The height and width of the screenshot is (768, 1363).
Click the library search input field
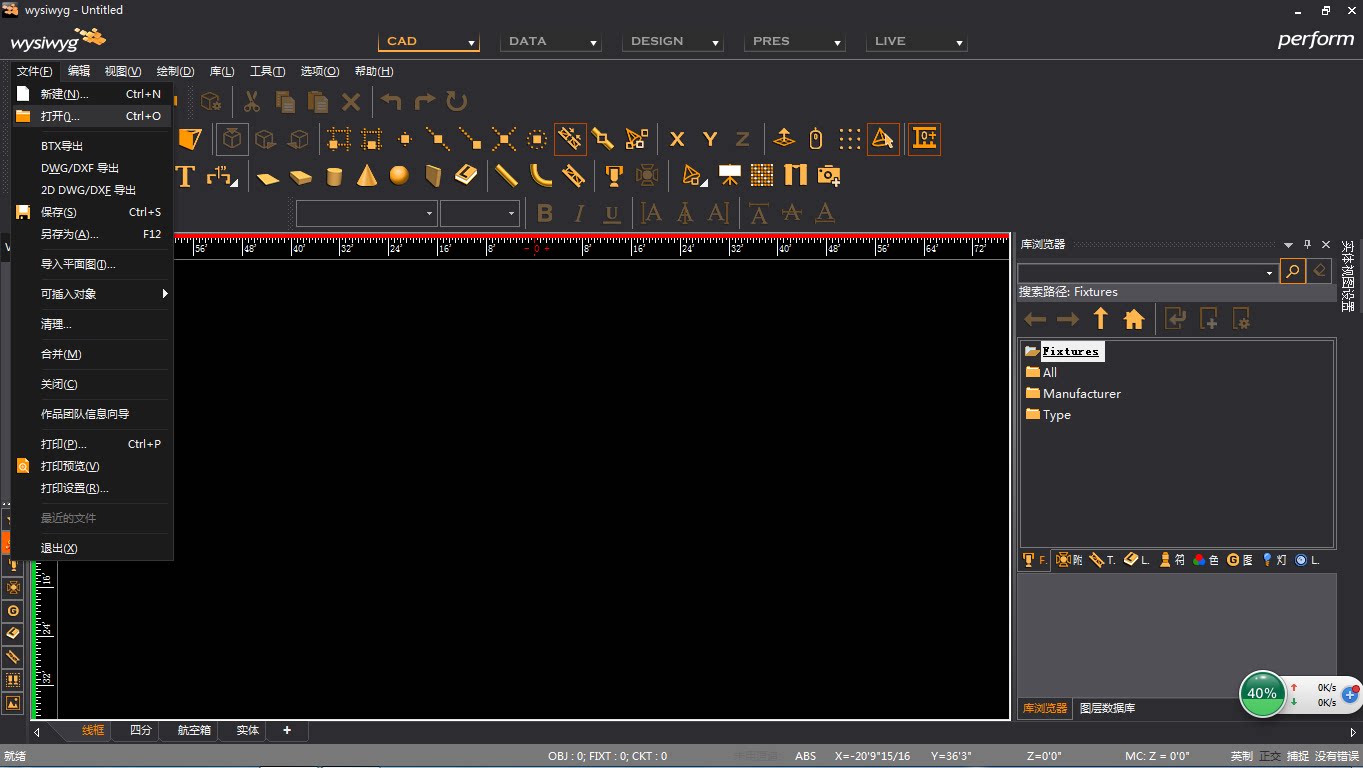pos(1141,272)
